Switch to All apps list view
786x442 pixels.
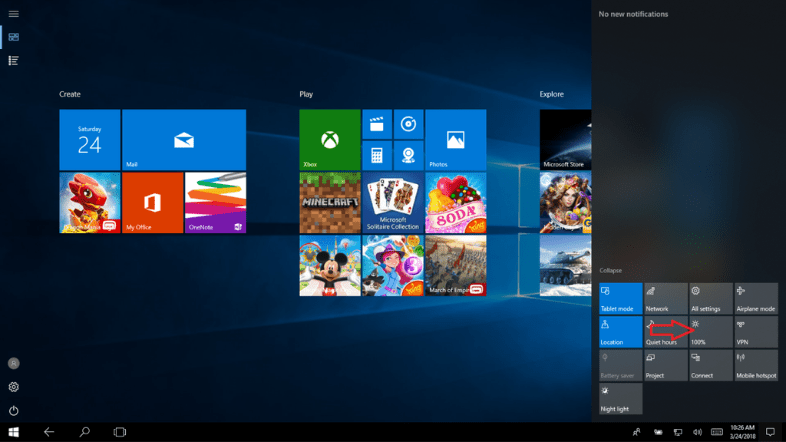[13, 61]
